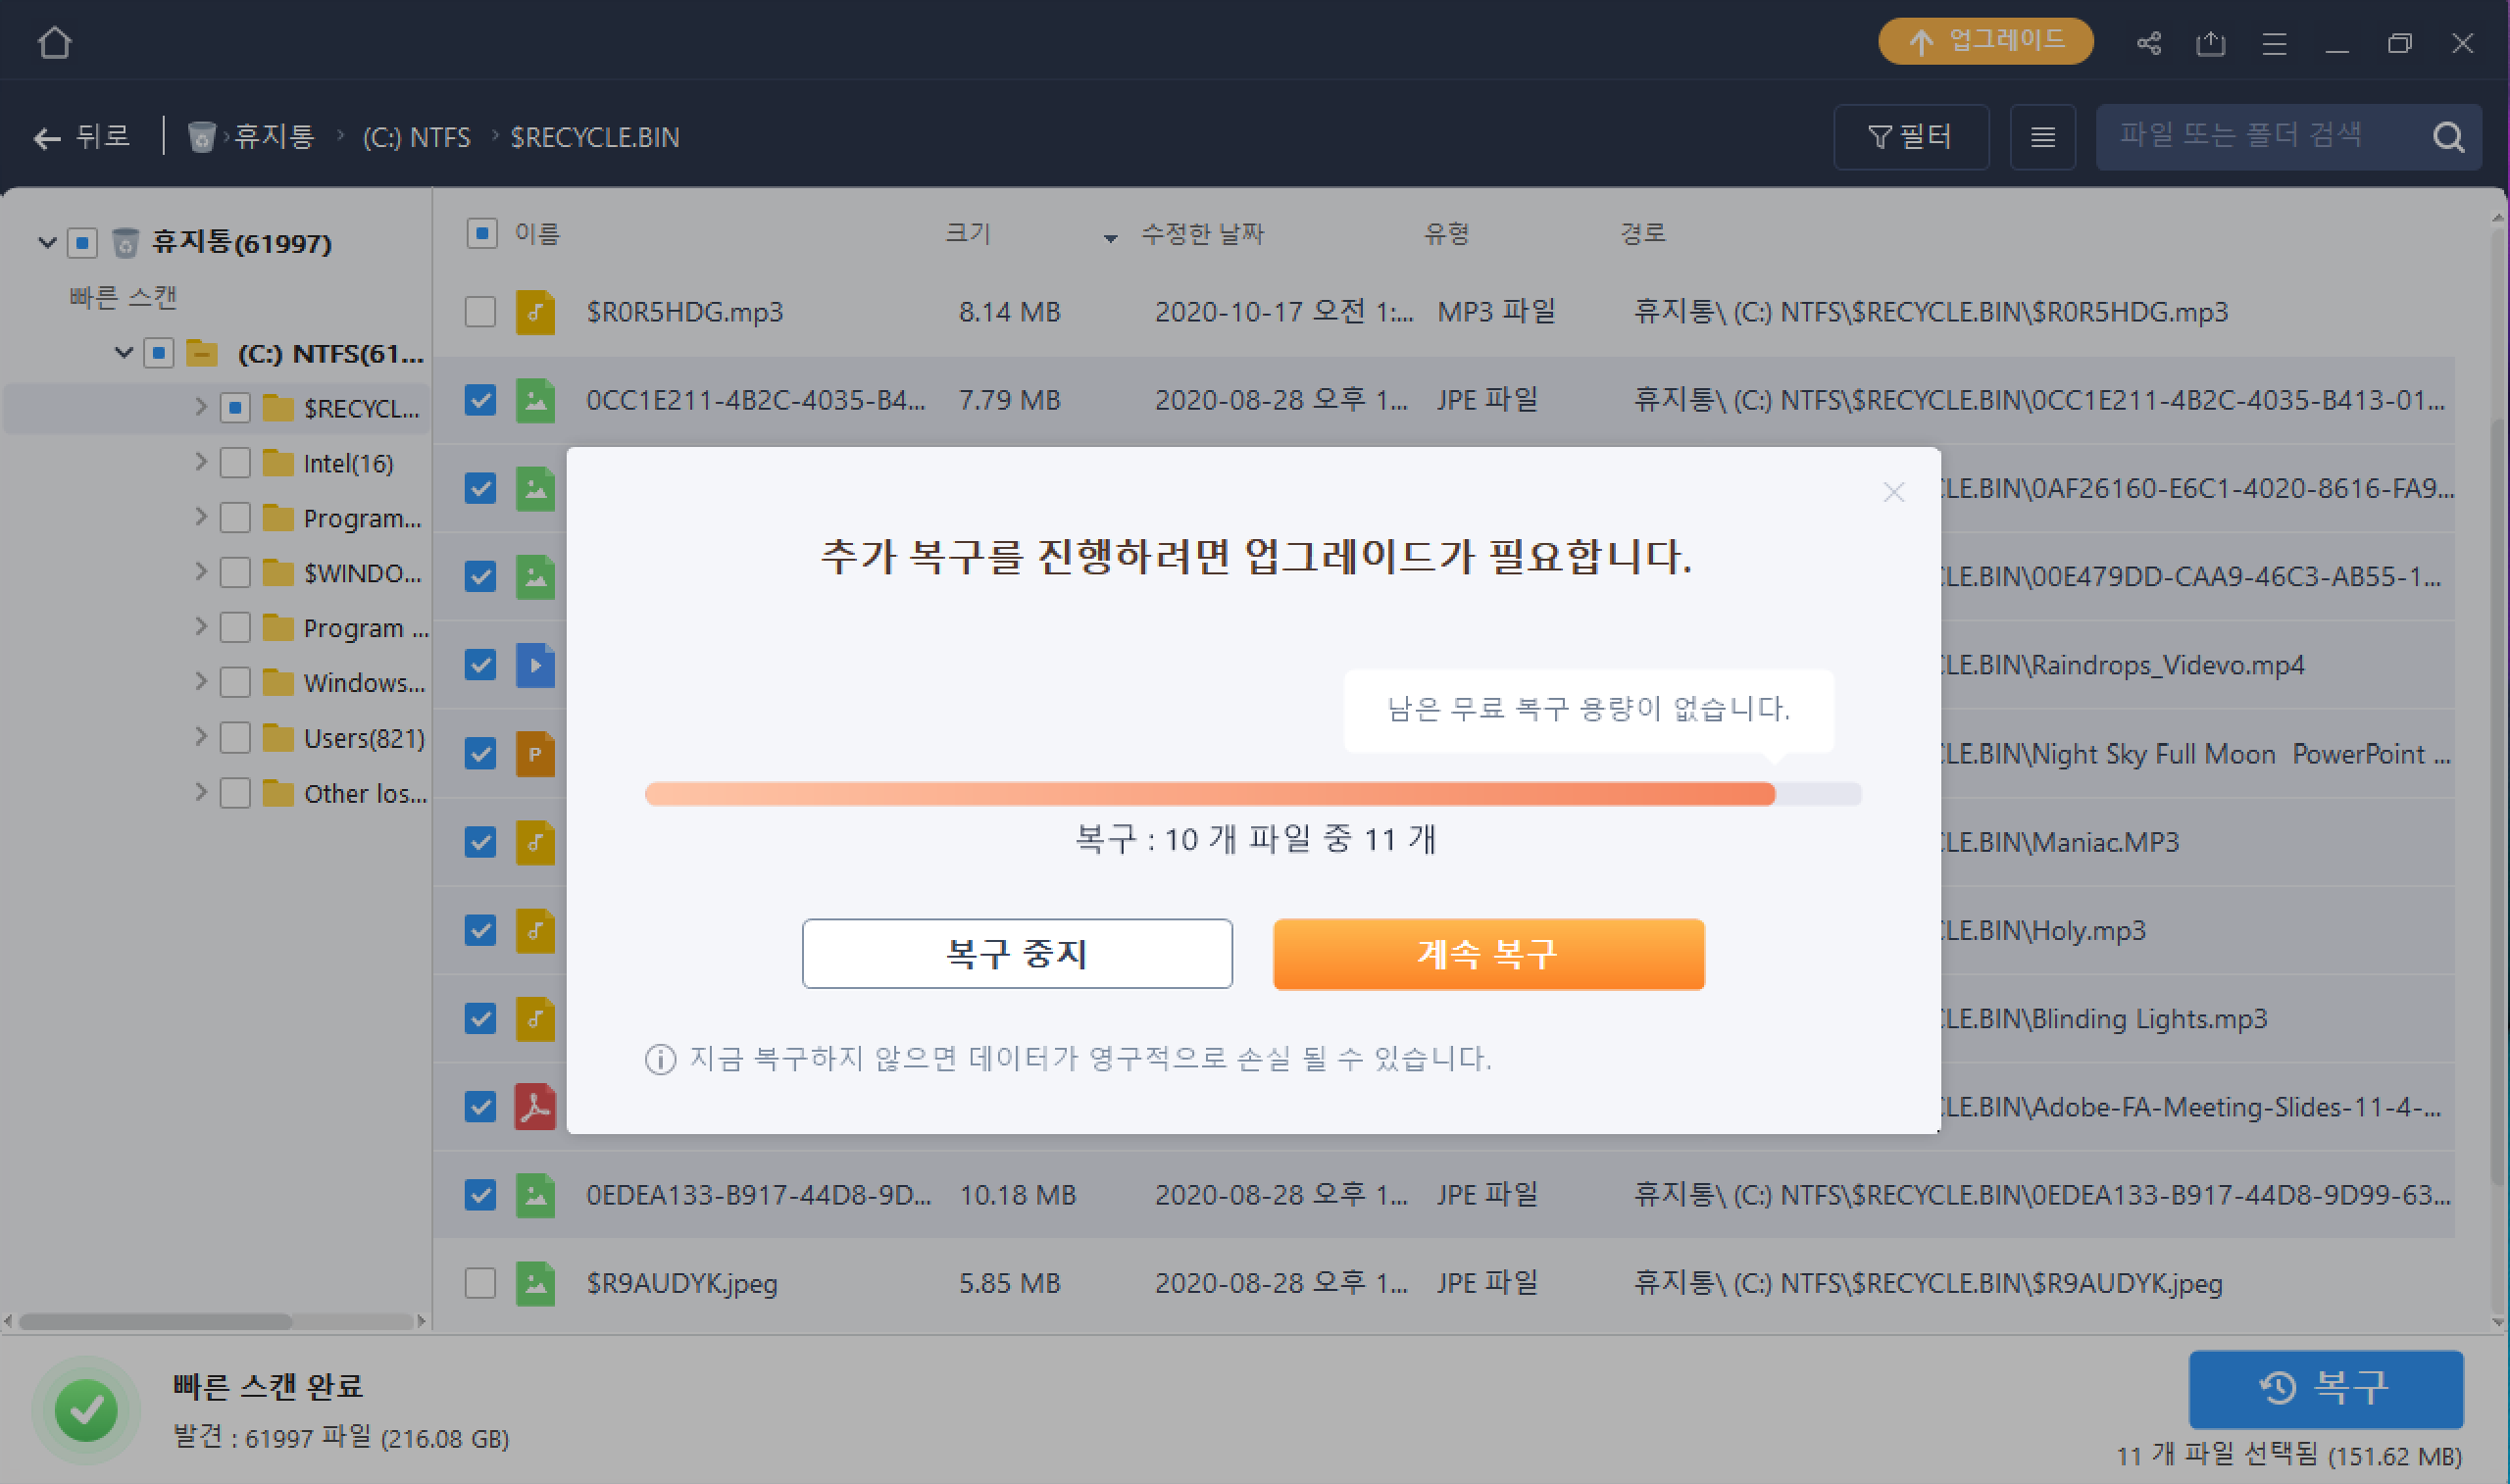Viewport: 2510px width, 1484px height.
Task: Switch list view mode icon next to 필터
Action: coord(2042,137)
